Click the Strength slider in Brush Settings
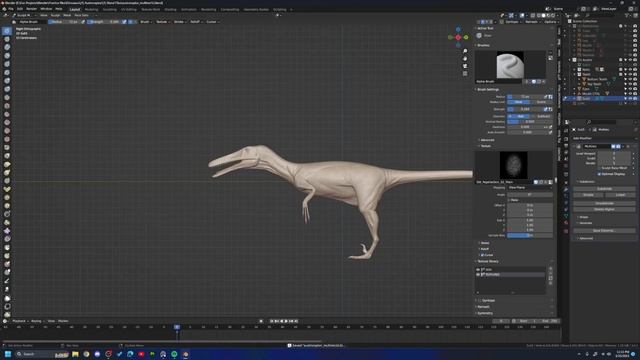The image size is (640, 360). tap(525, 109)
